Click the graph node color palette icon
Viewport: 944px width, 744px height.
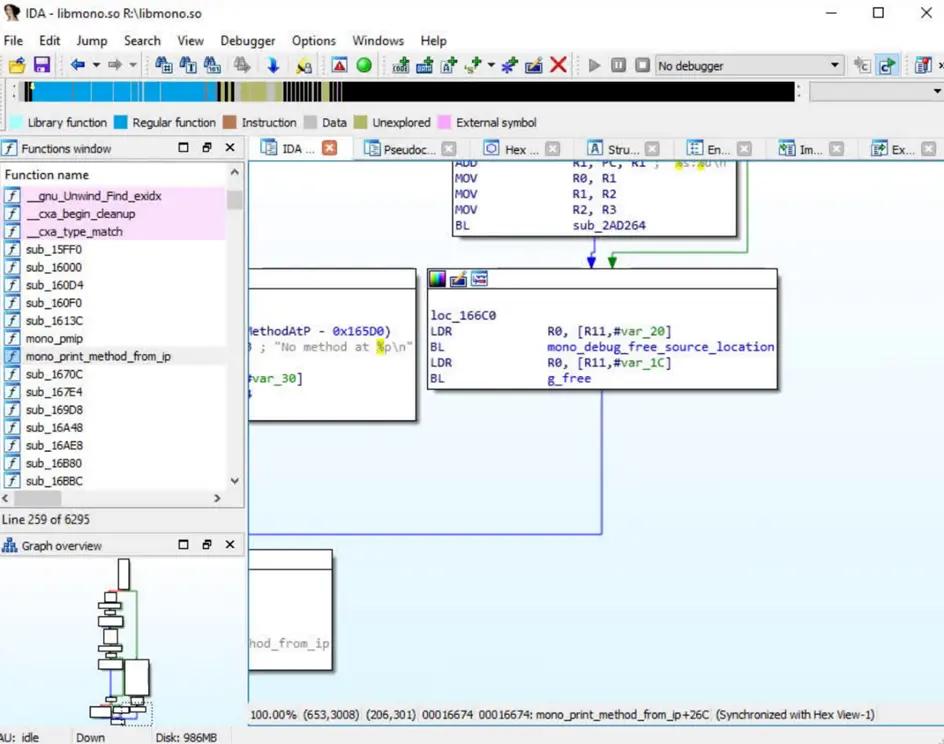(x=437, y=279)
